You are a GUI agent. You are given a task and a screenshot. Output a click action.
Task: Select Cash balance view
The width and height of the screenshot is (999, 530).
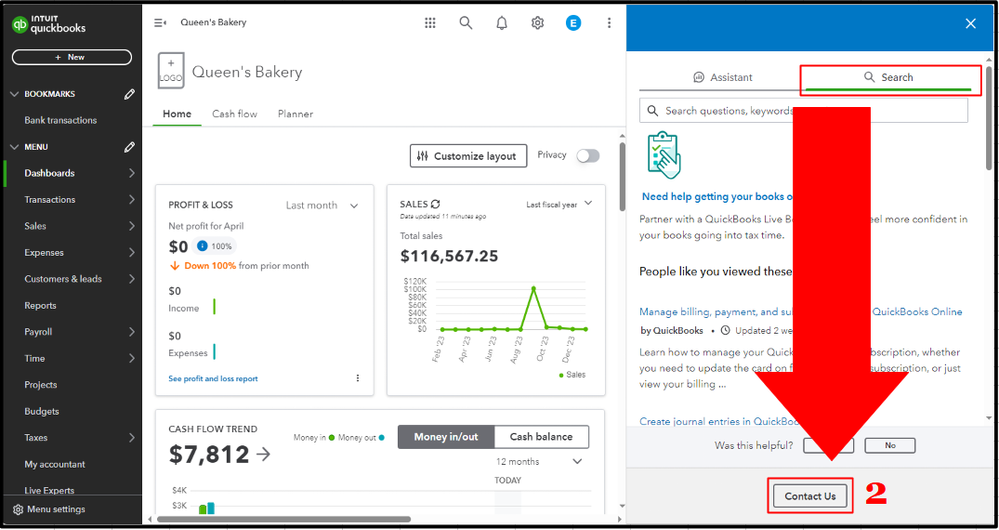click(542, 437)
